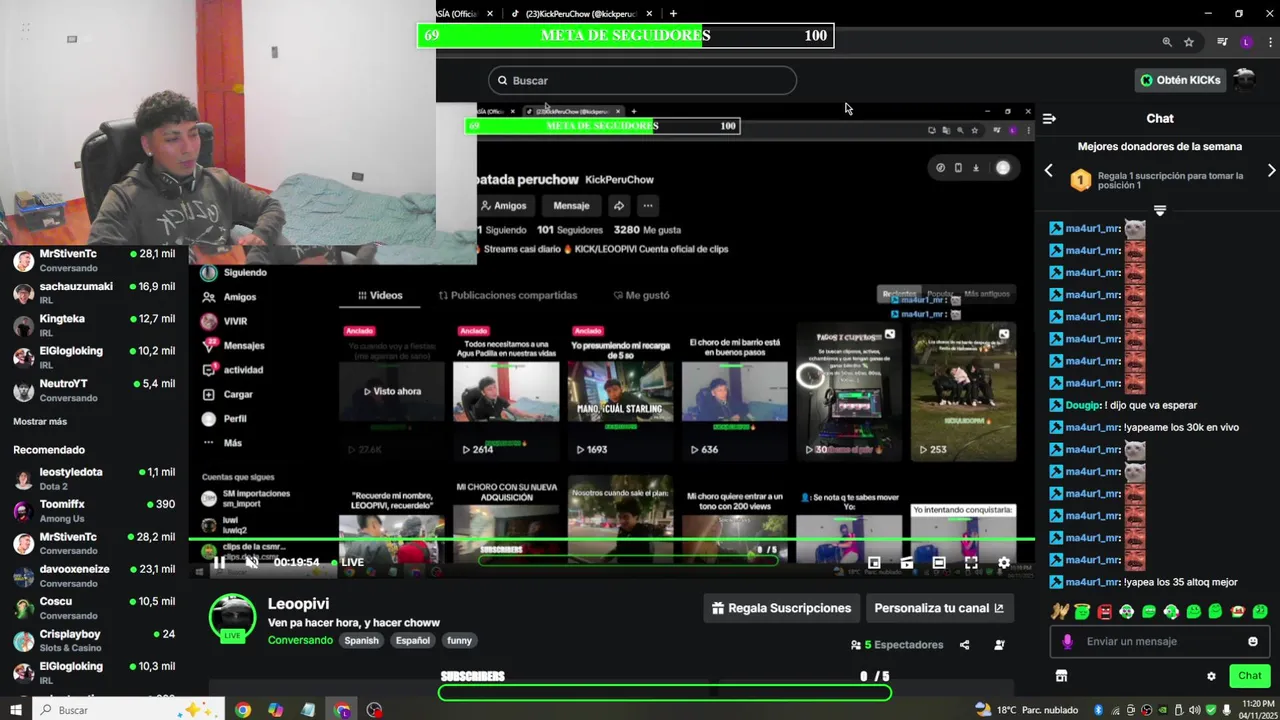Screen dimensions: 1280x720
Task: Open Chrome profile L avatar
Action: click(1246, 42)
